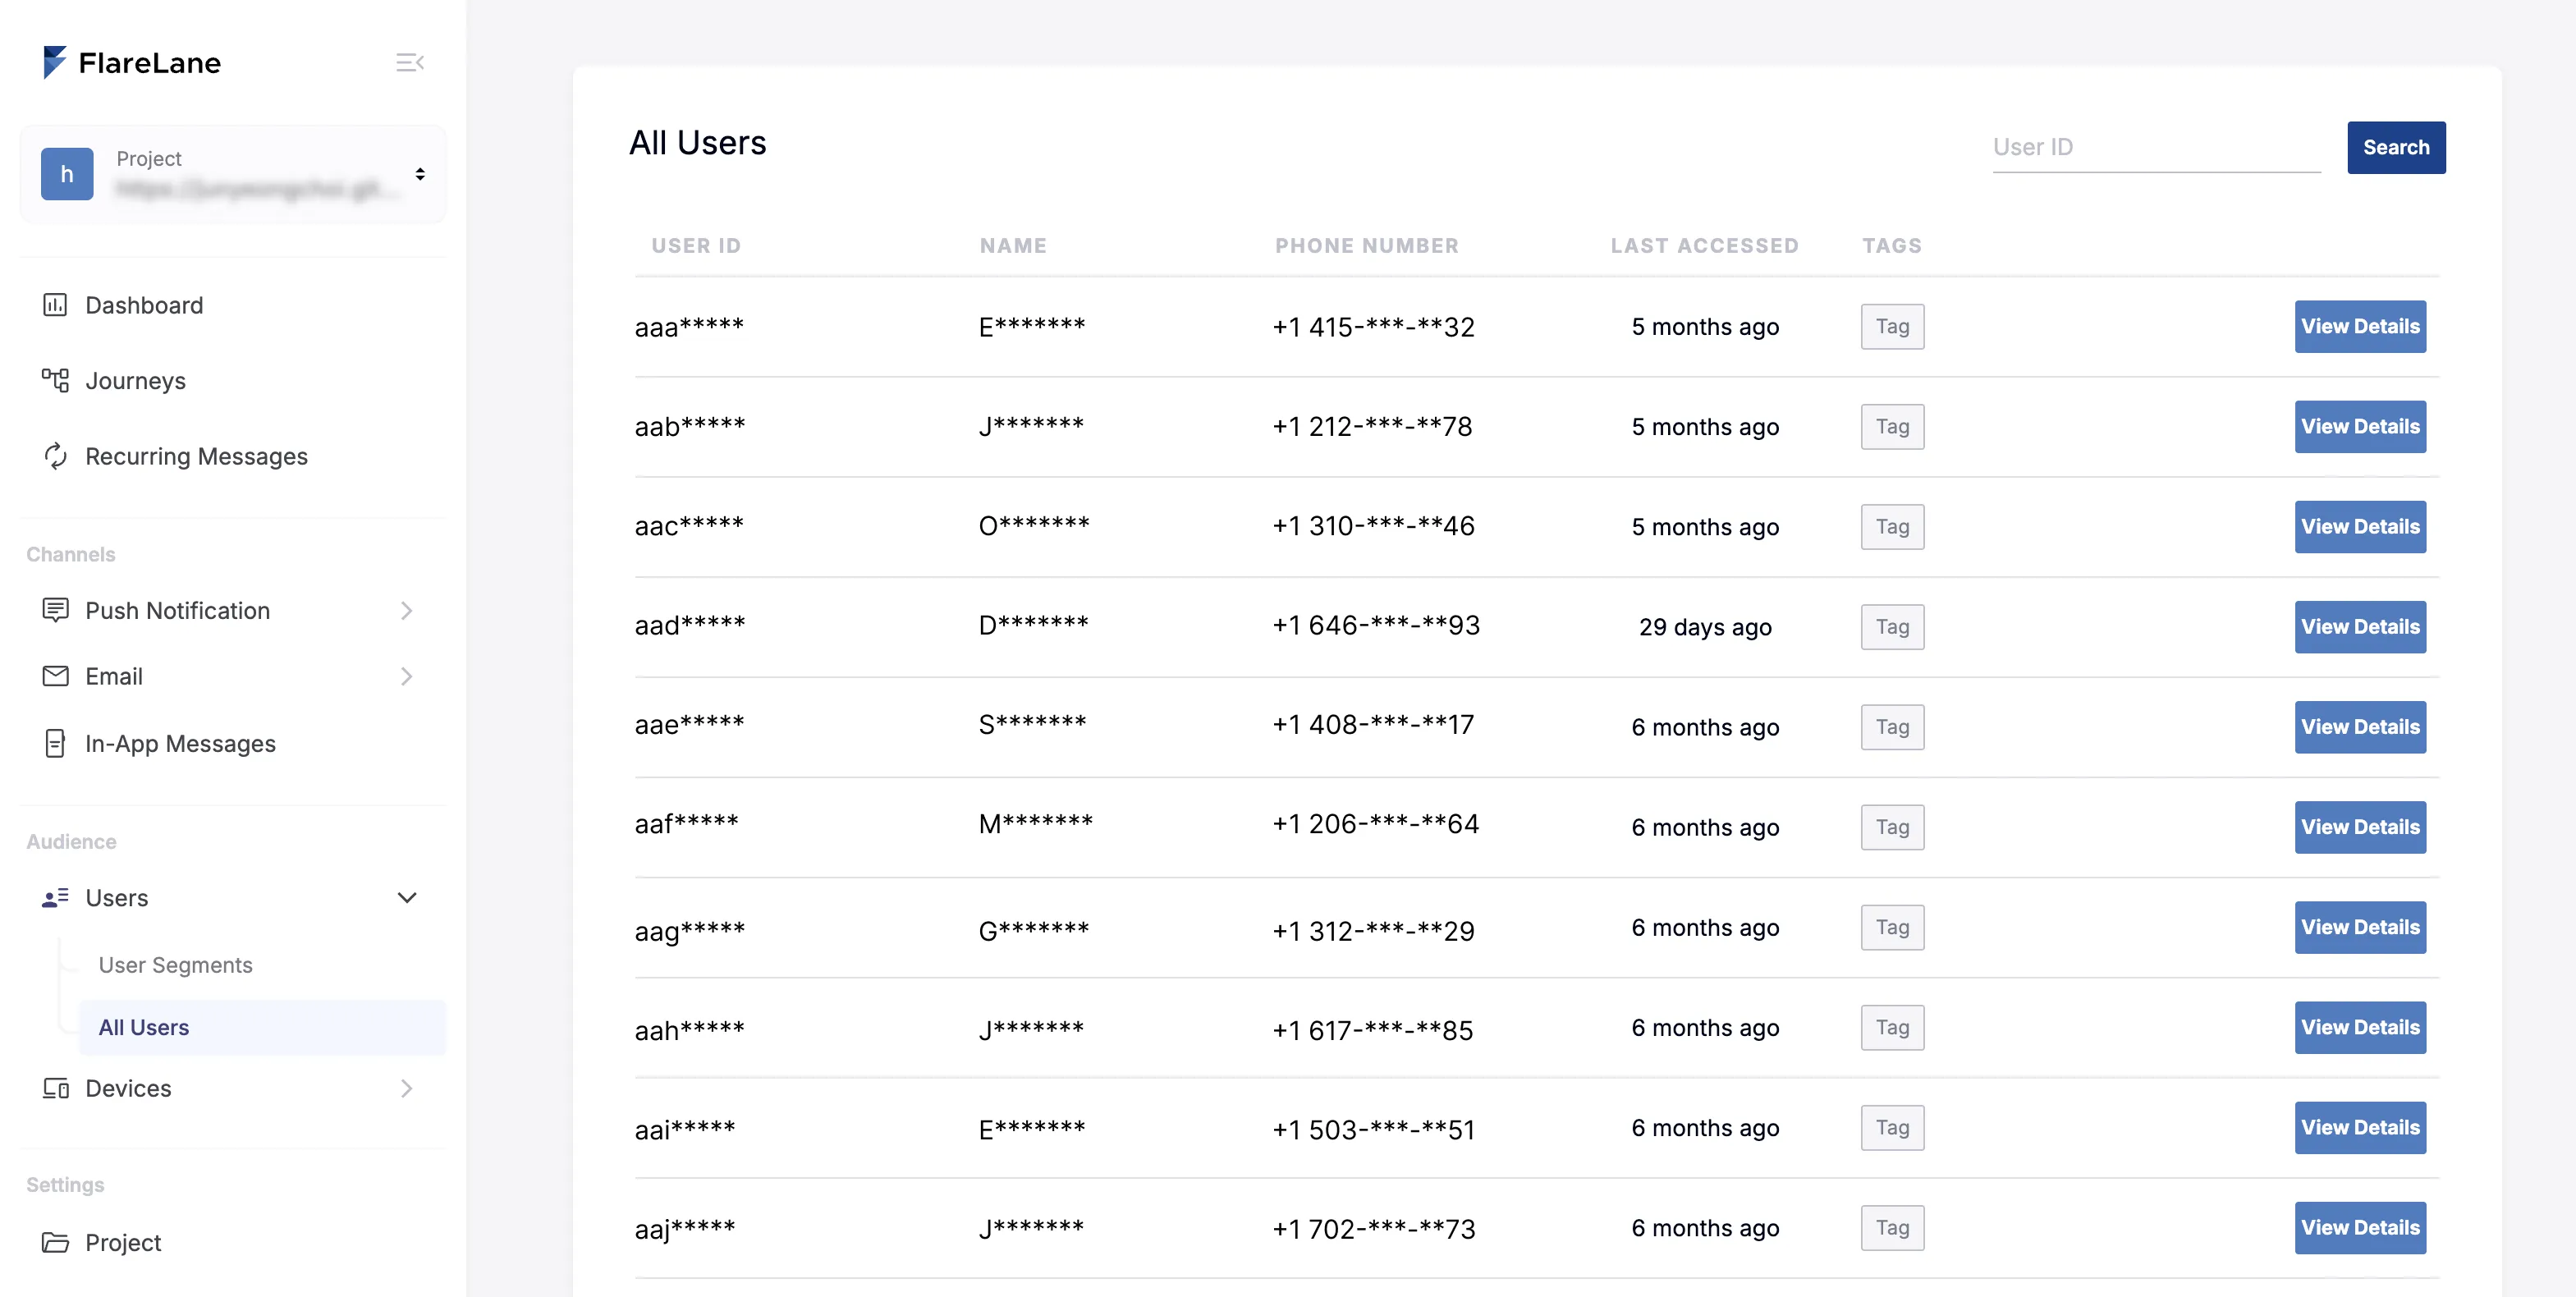Collapse the sidebar menu icon
This screenshot has height=1297, width=2576.
click(410, 63)
